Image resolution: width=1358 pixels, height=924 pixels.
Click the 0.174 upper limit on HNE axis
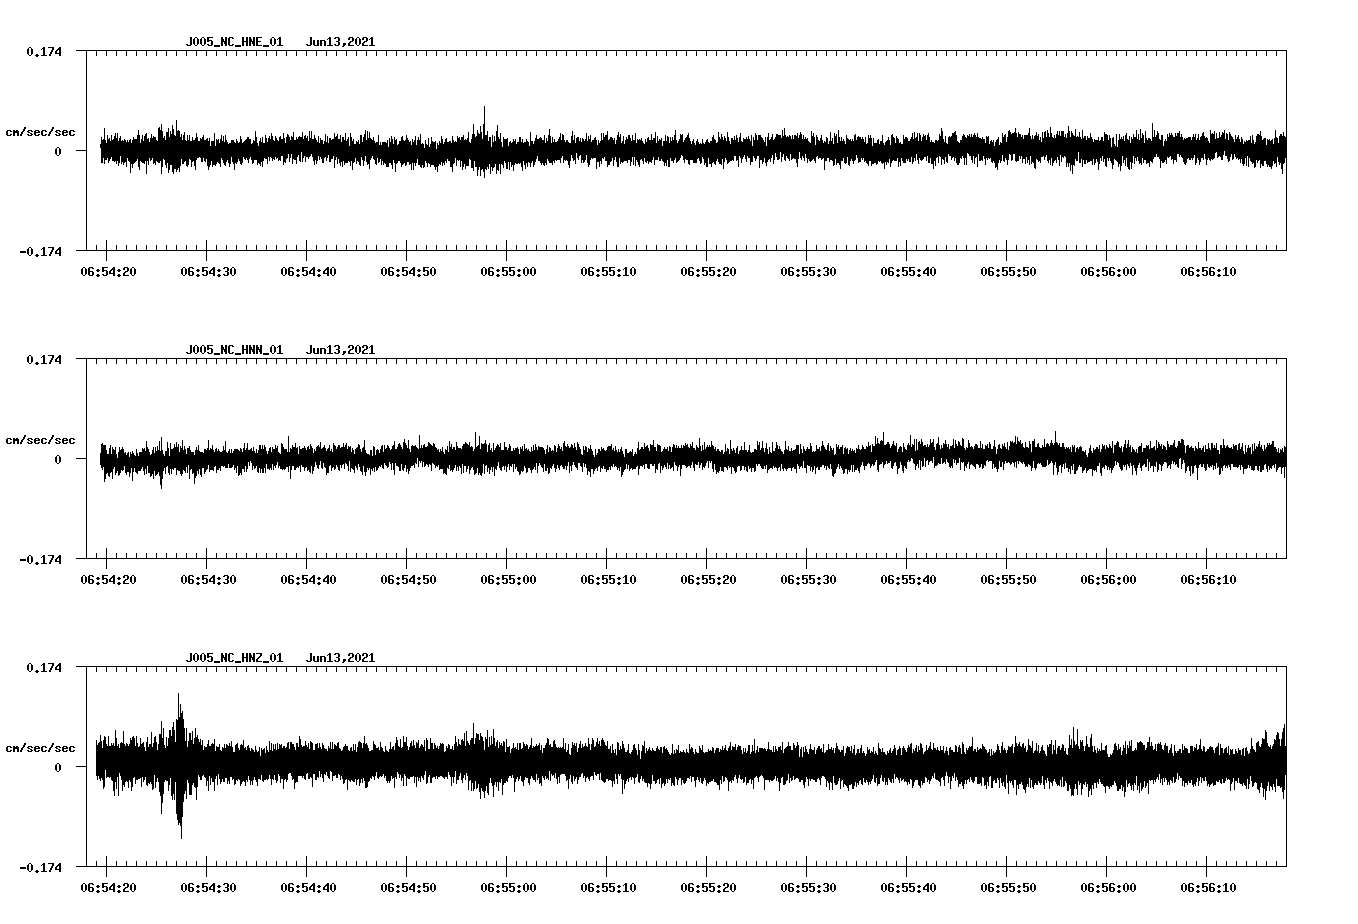pos(43,51)
